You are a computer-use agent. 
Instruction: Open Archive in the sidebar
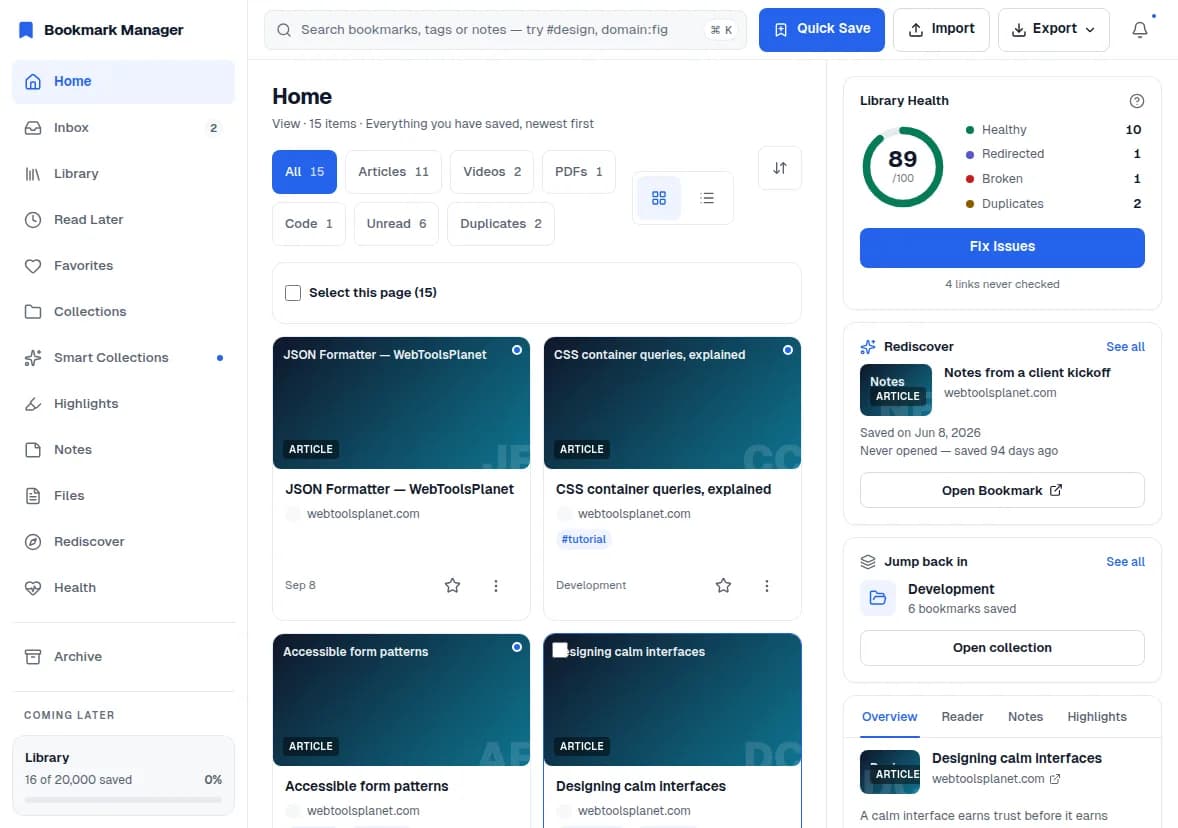coord(123,657)
